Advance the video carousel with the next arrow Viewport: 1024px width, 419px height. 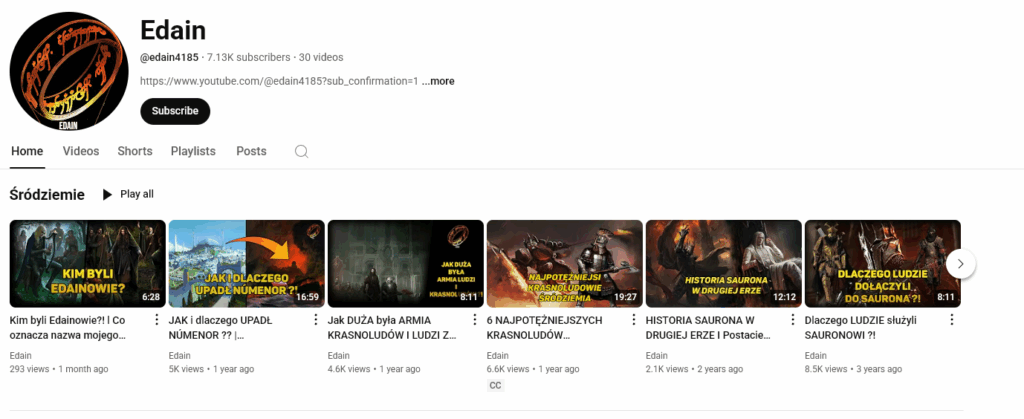(x=961, y=264)
